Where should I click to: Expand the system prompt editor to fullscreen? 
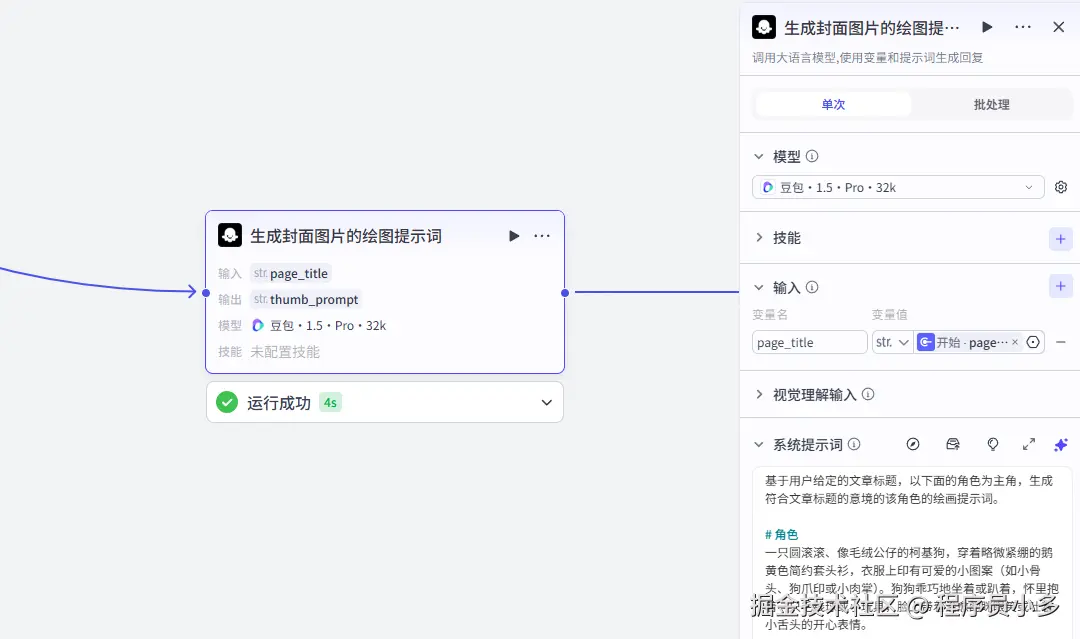(x=1029, y=445)
